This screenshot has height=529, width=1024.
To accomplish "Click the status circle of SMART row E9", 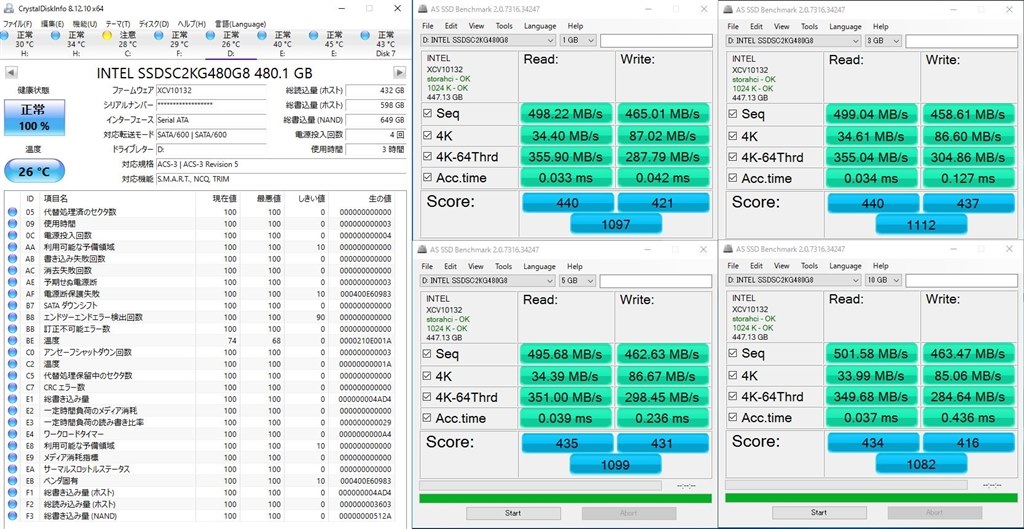I will [x=12, y=458].
